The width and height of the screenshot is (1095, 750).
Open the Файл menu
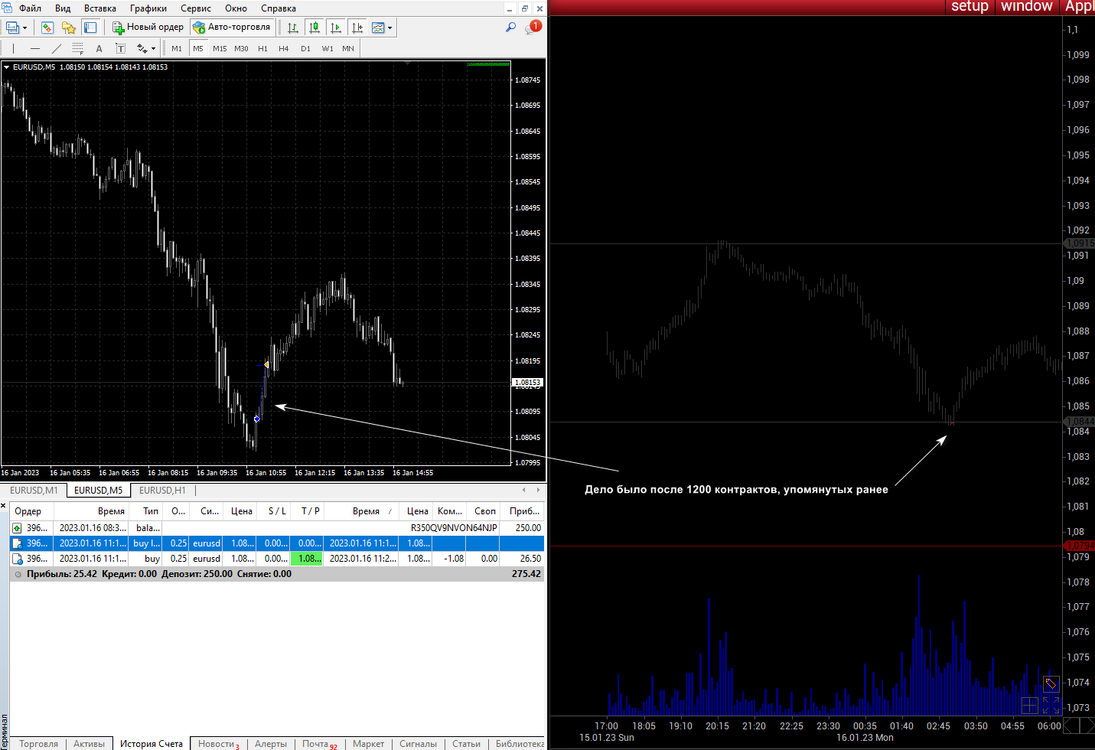pyautogui.click(x=30, y=8)
